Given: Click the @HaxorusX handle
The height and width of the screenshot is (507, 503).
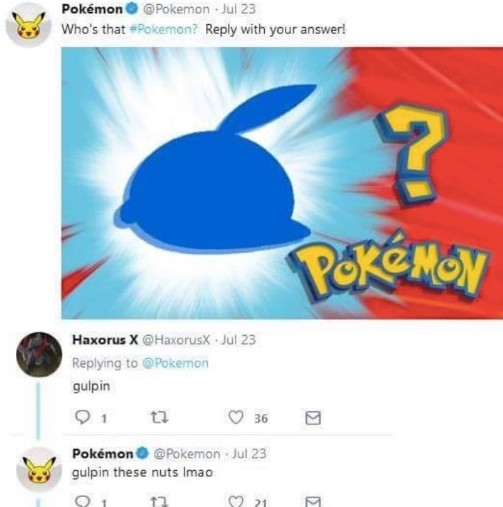Looking at the screenshot, I should 176,340.
